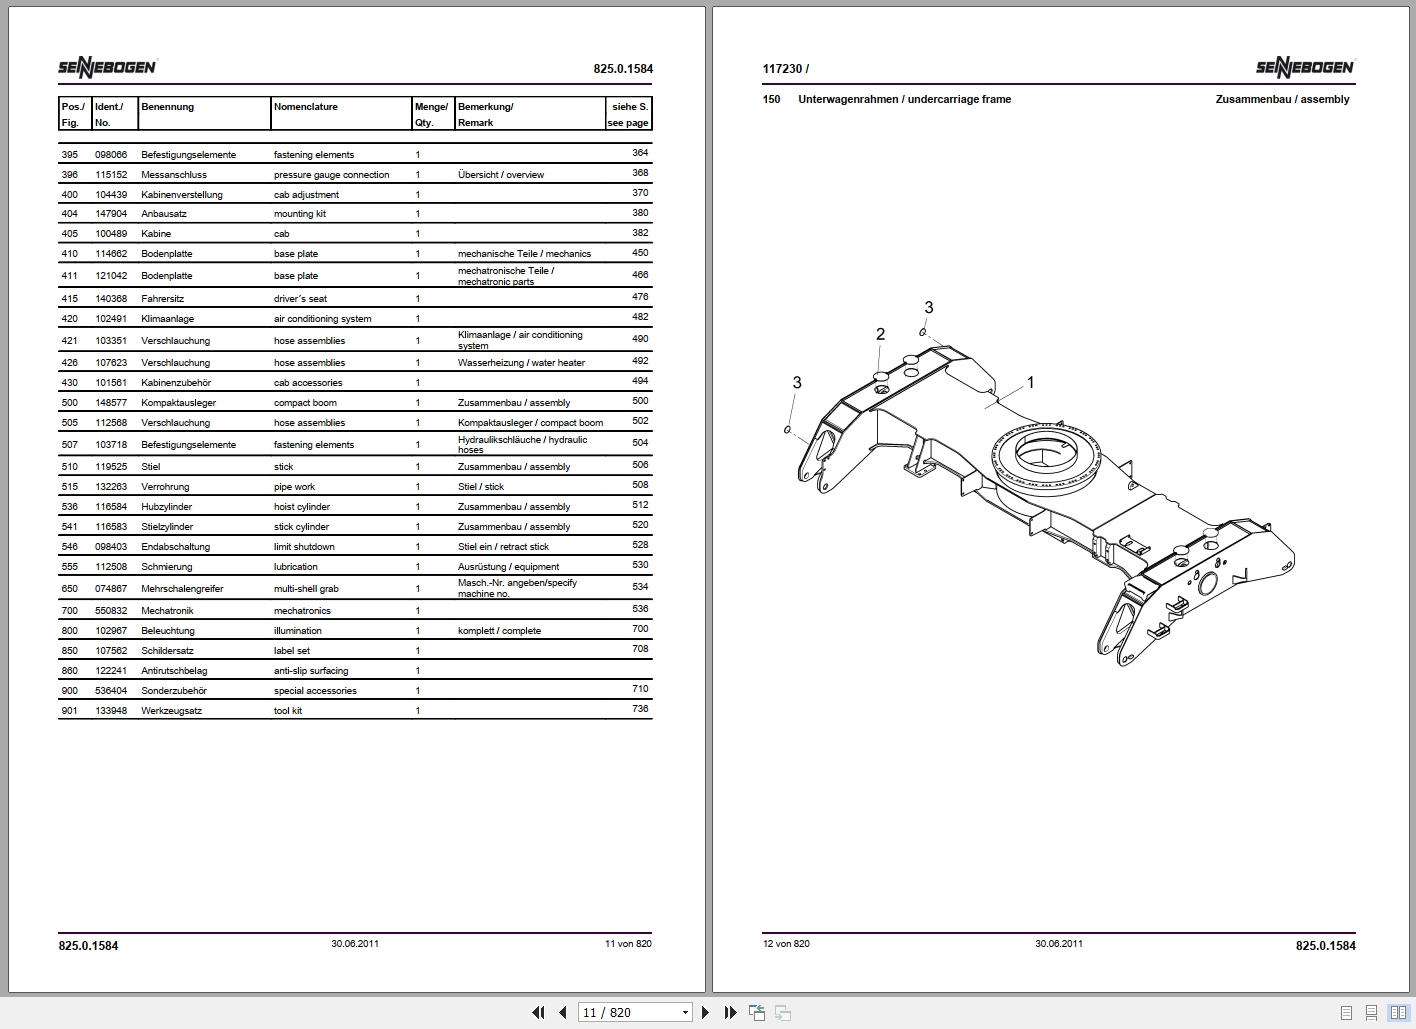Go forward to the next view
1416x1029 pixels.
click(784, 1012)
